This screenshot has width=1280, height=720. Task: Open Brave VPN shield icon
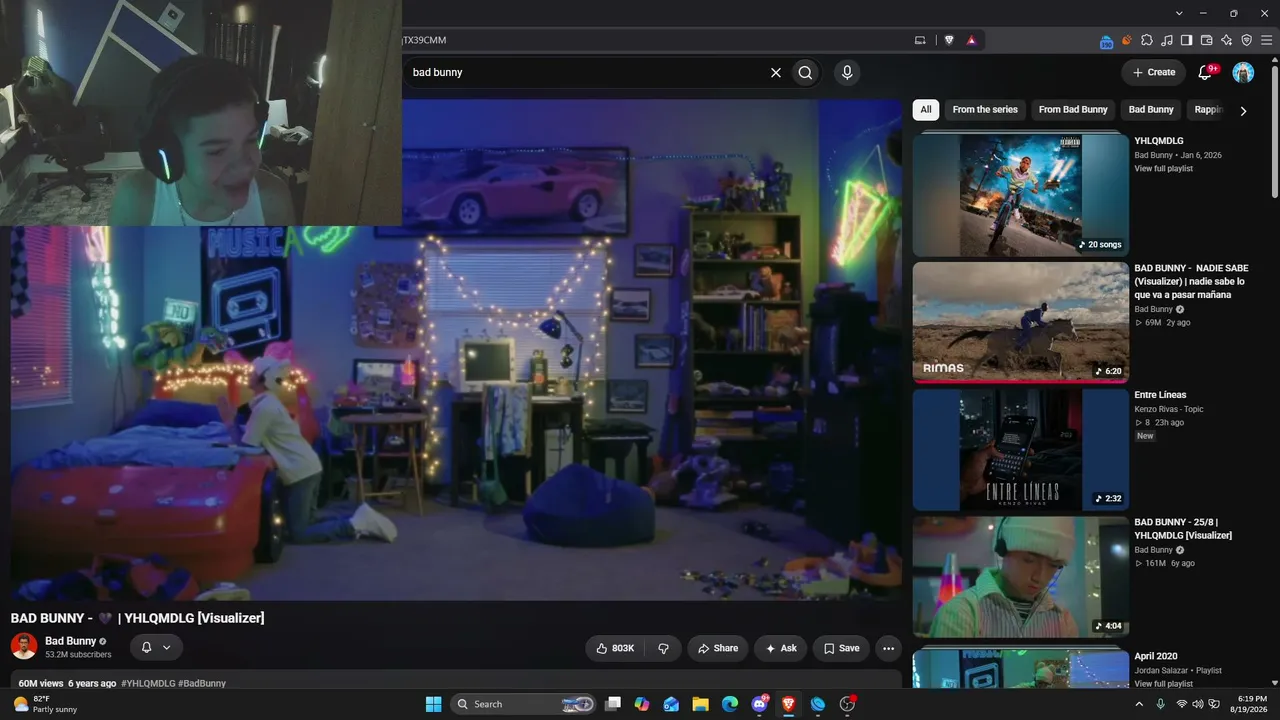coord(1246,40)
